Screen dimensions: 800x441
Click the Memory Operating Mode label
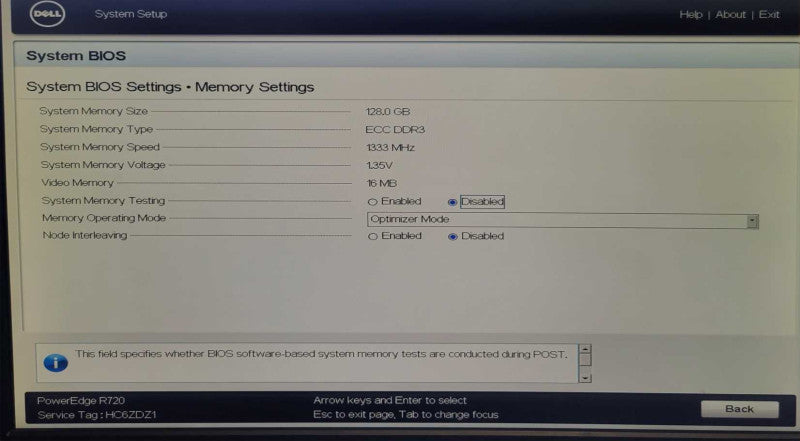coord(104,218)
